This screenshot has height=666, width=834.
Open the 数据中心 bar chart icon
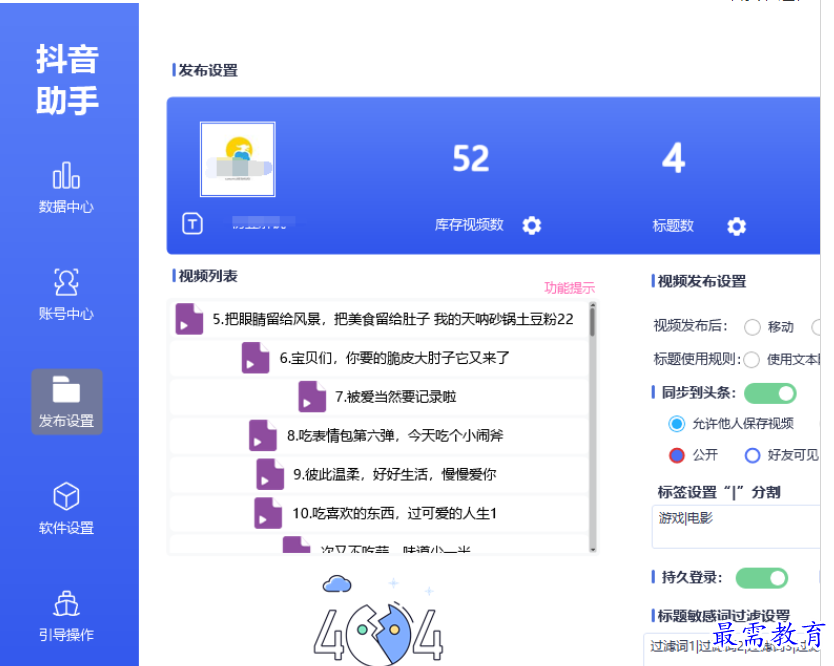tap(66, 176)
